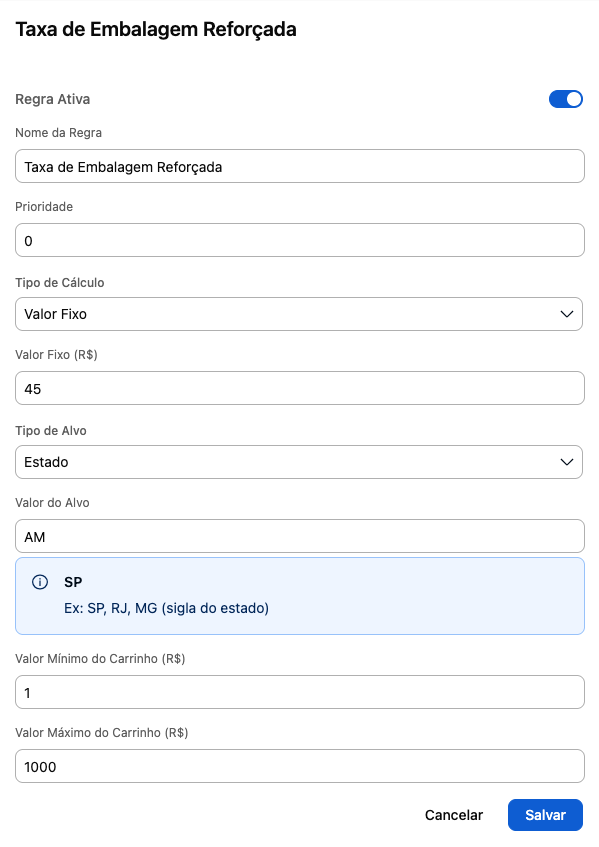Viewport: 599px width, 847px height.
Task: Select the Valor Máximo do Carrinho field
Action: click(300, 766)
